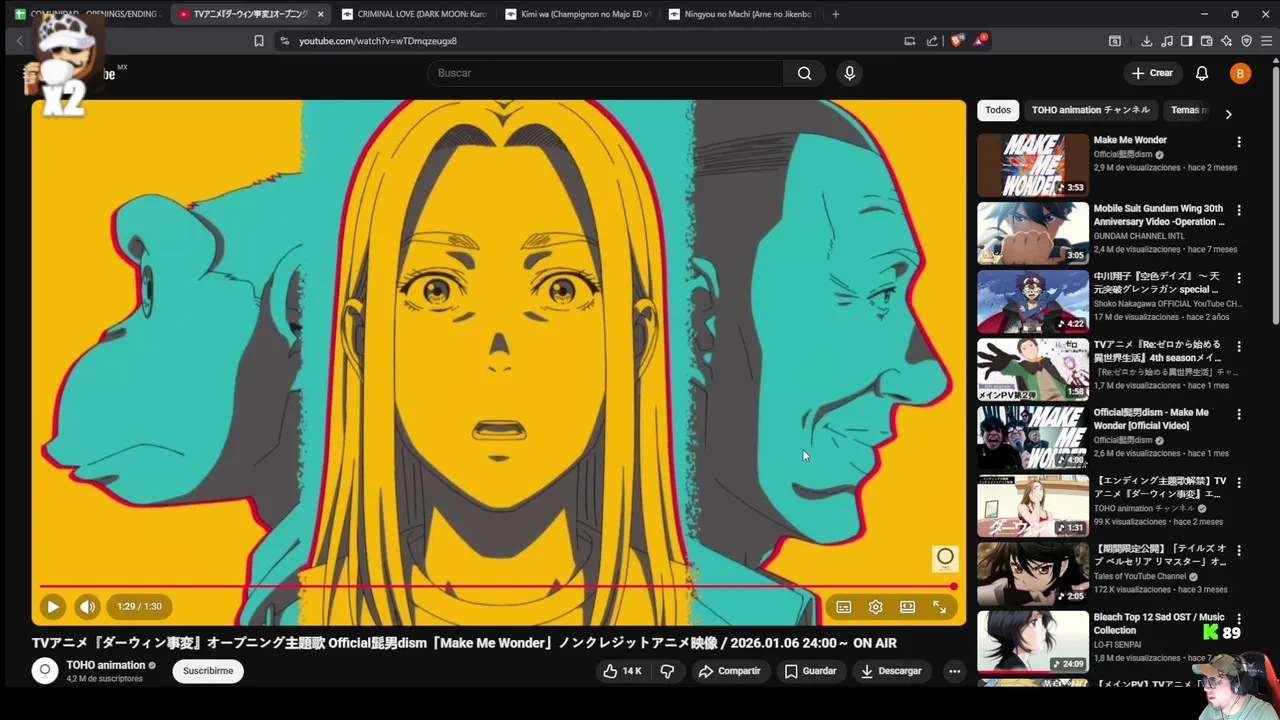The width and height of the screenshot is (1280, 720).
Task: Open Bleach Top 12 Sad OST title
Action: pos(1159,624)
